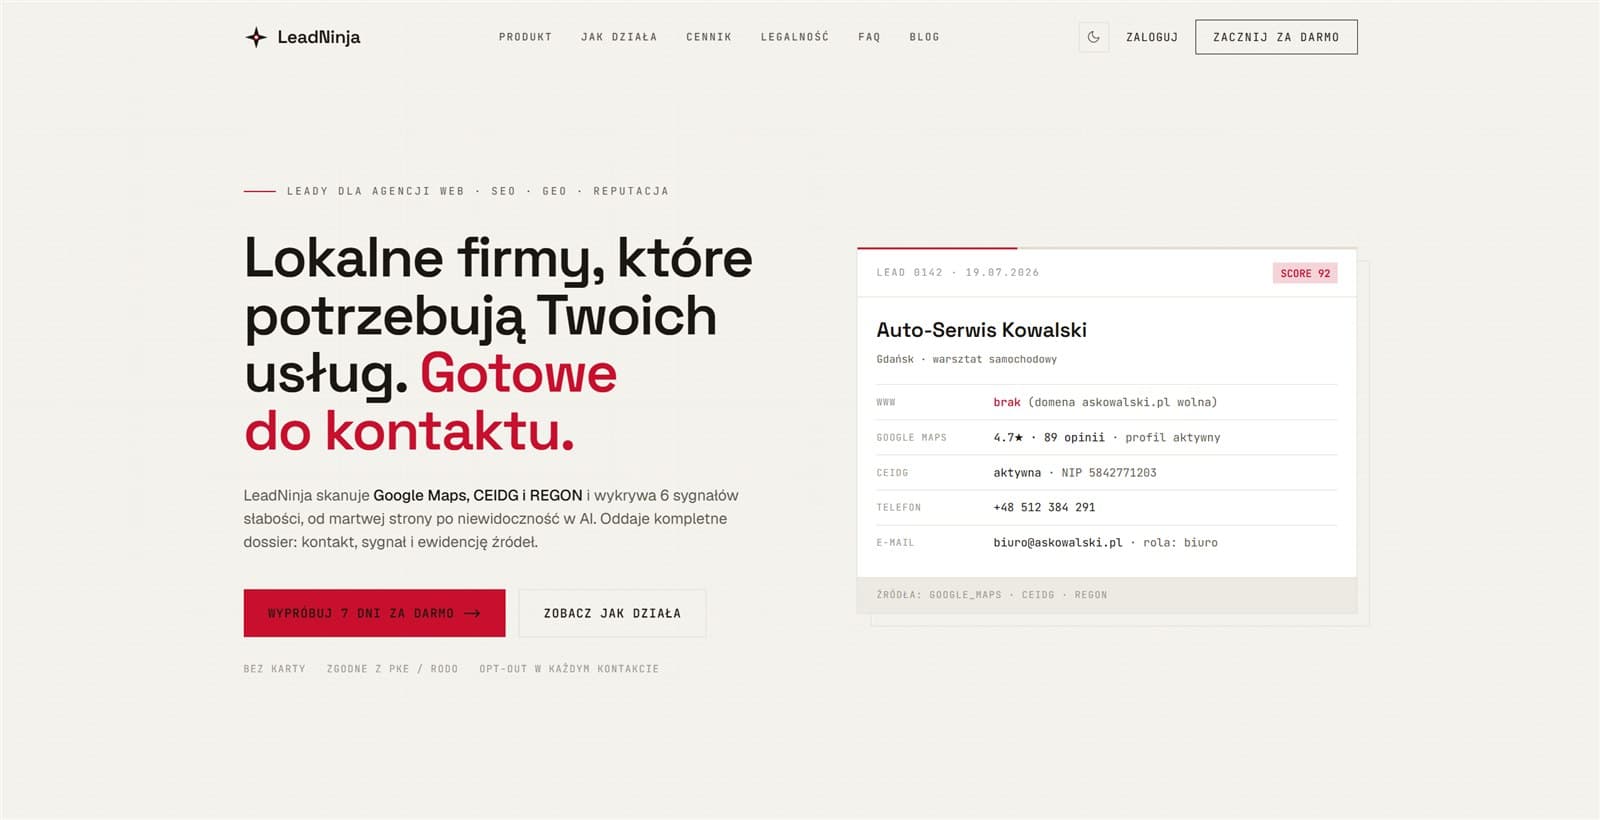Click the 'LEADY DLA AGENCJI WEB' eyebrow text
The height and width of the screenshot is (820, 1600).
coord(376,191)
